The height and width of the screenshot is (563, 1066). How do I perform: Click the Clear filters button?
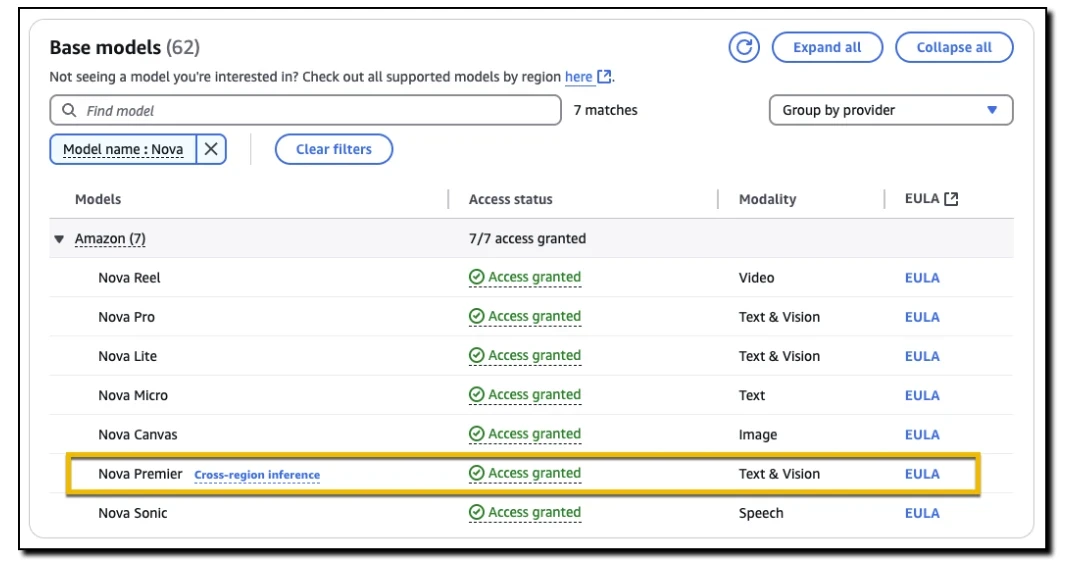[x=333, y=149]
